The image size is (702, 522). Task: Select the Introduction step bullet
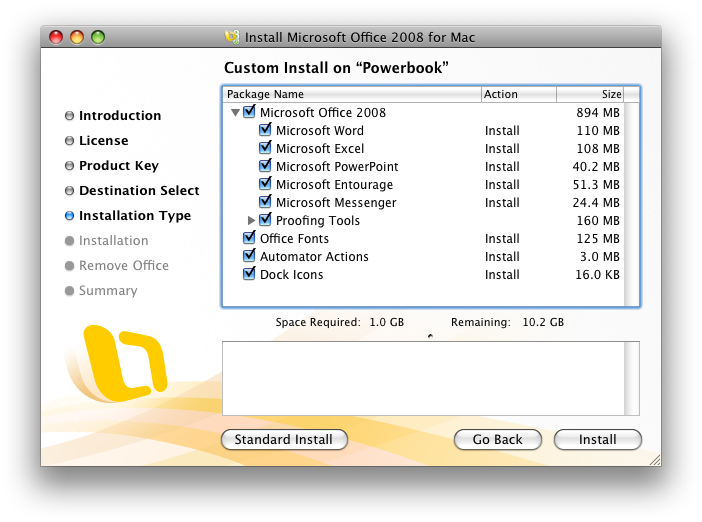coord(69,116)
